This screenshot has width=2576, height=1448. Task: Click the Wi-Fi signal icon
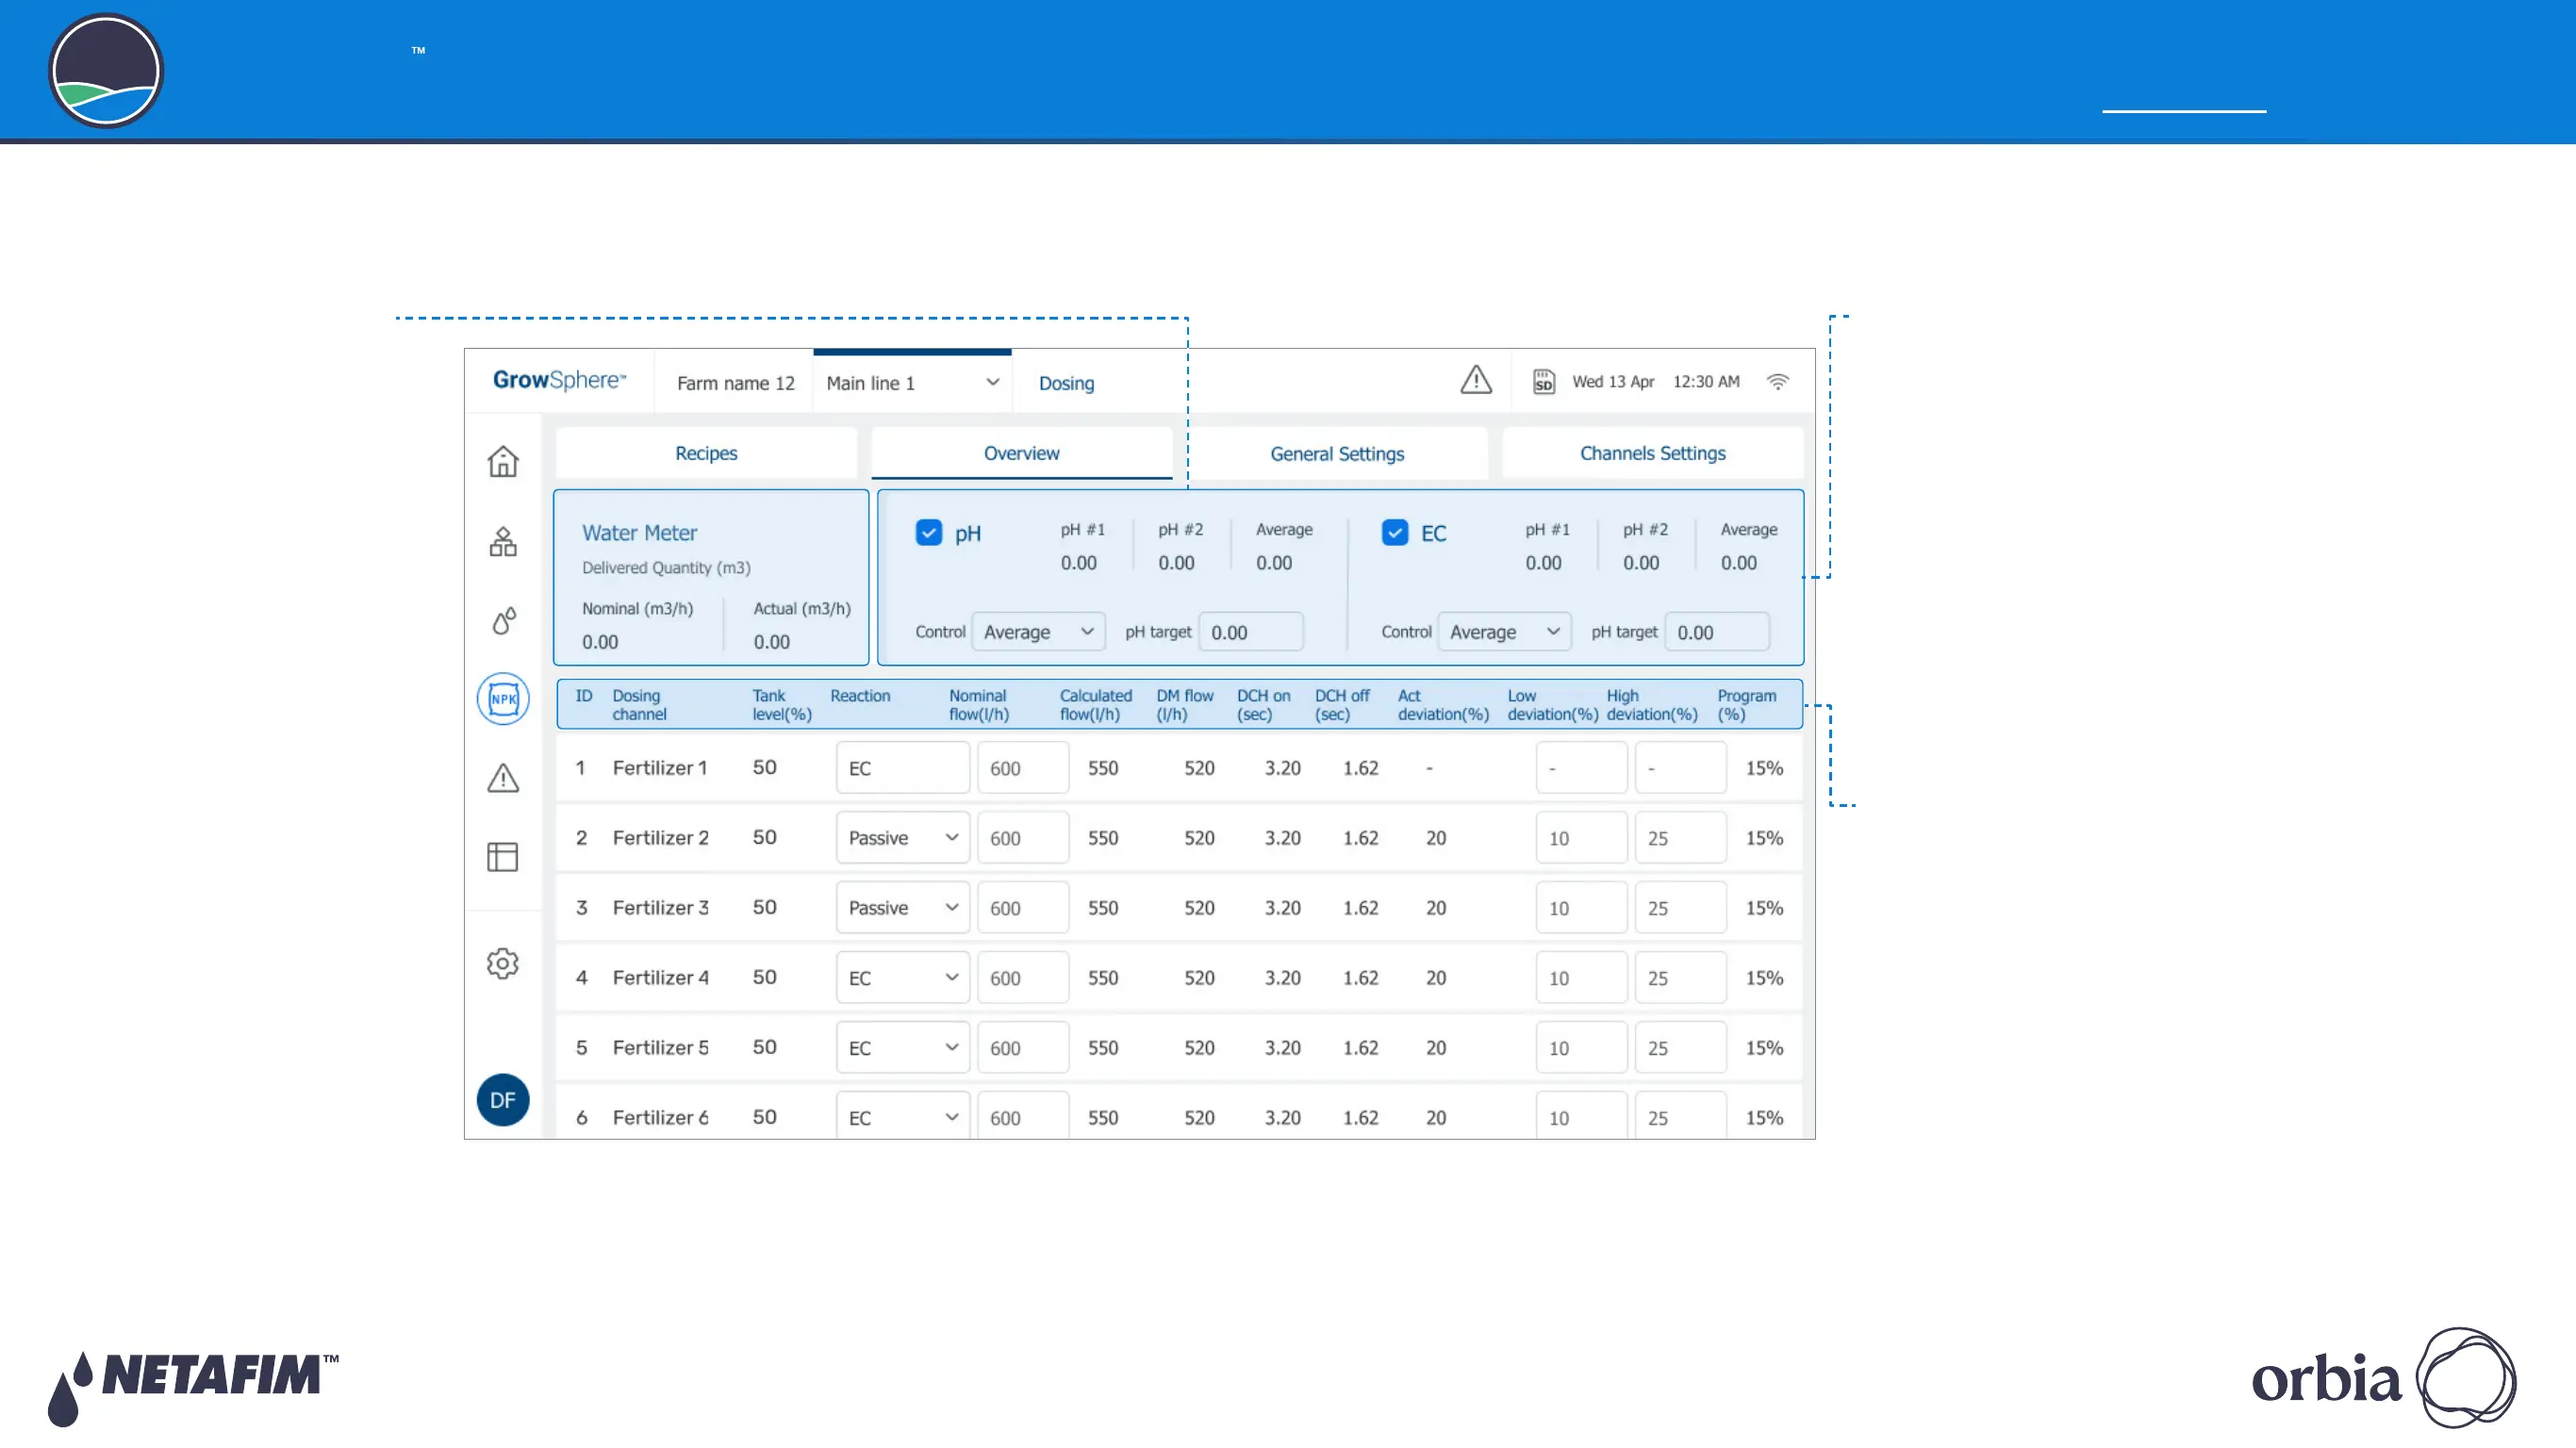(x=1777, y=382)
